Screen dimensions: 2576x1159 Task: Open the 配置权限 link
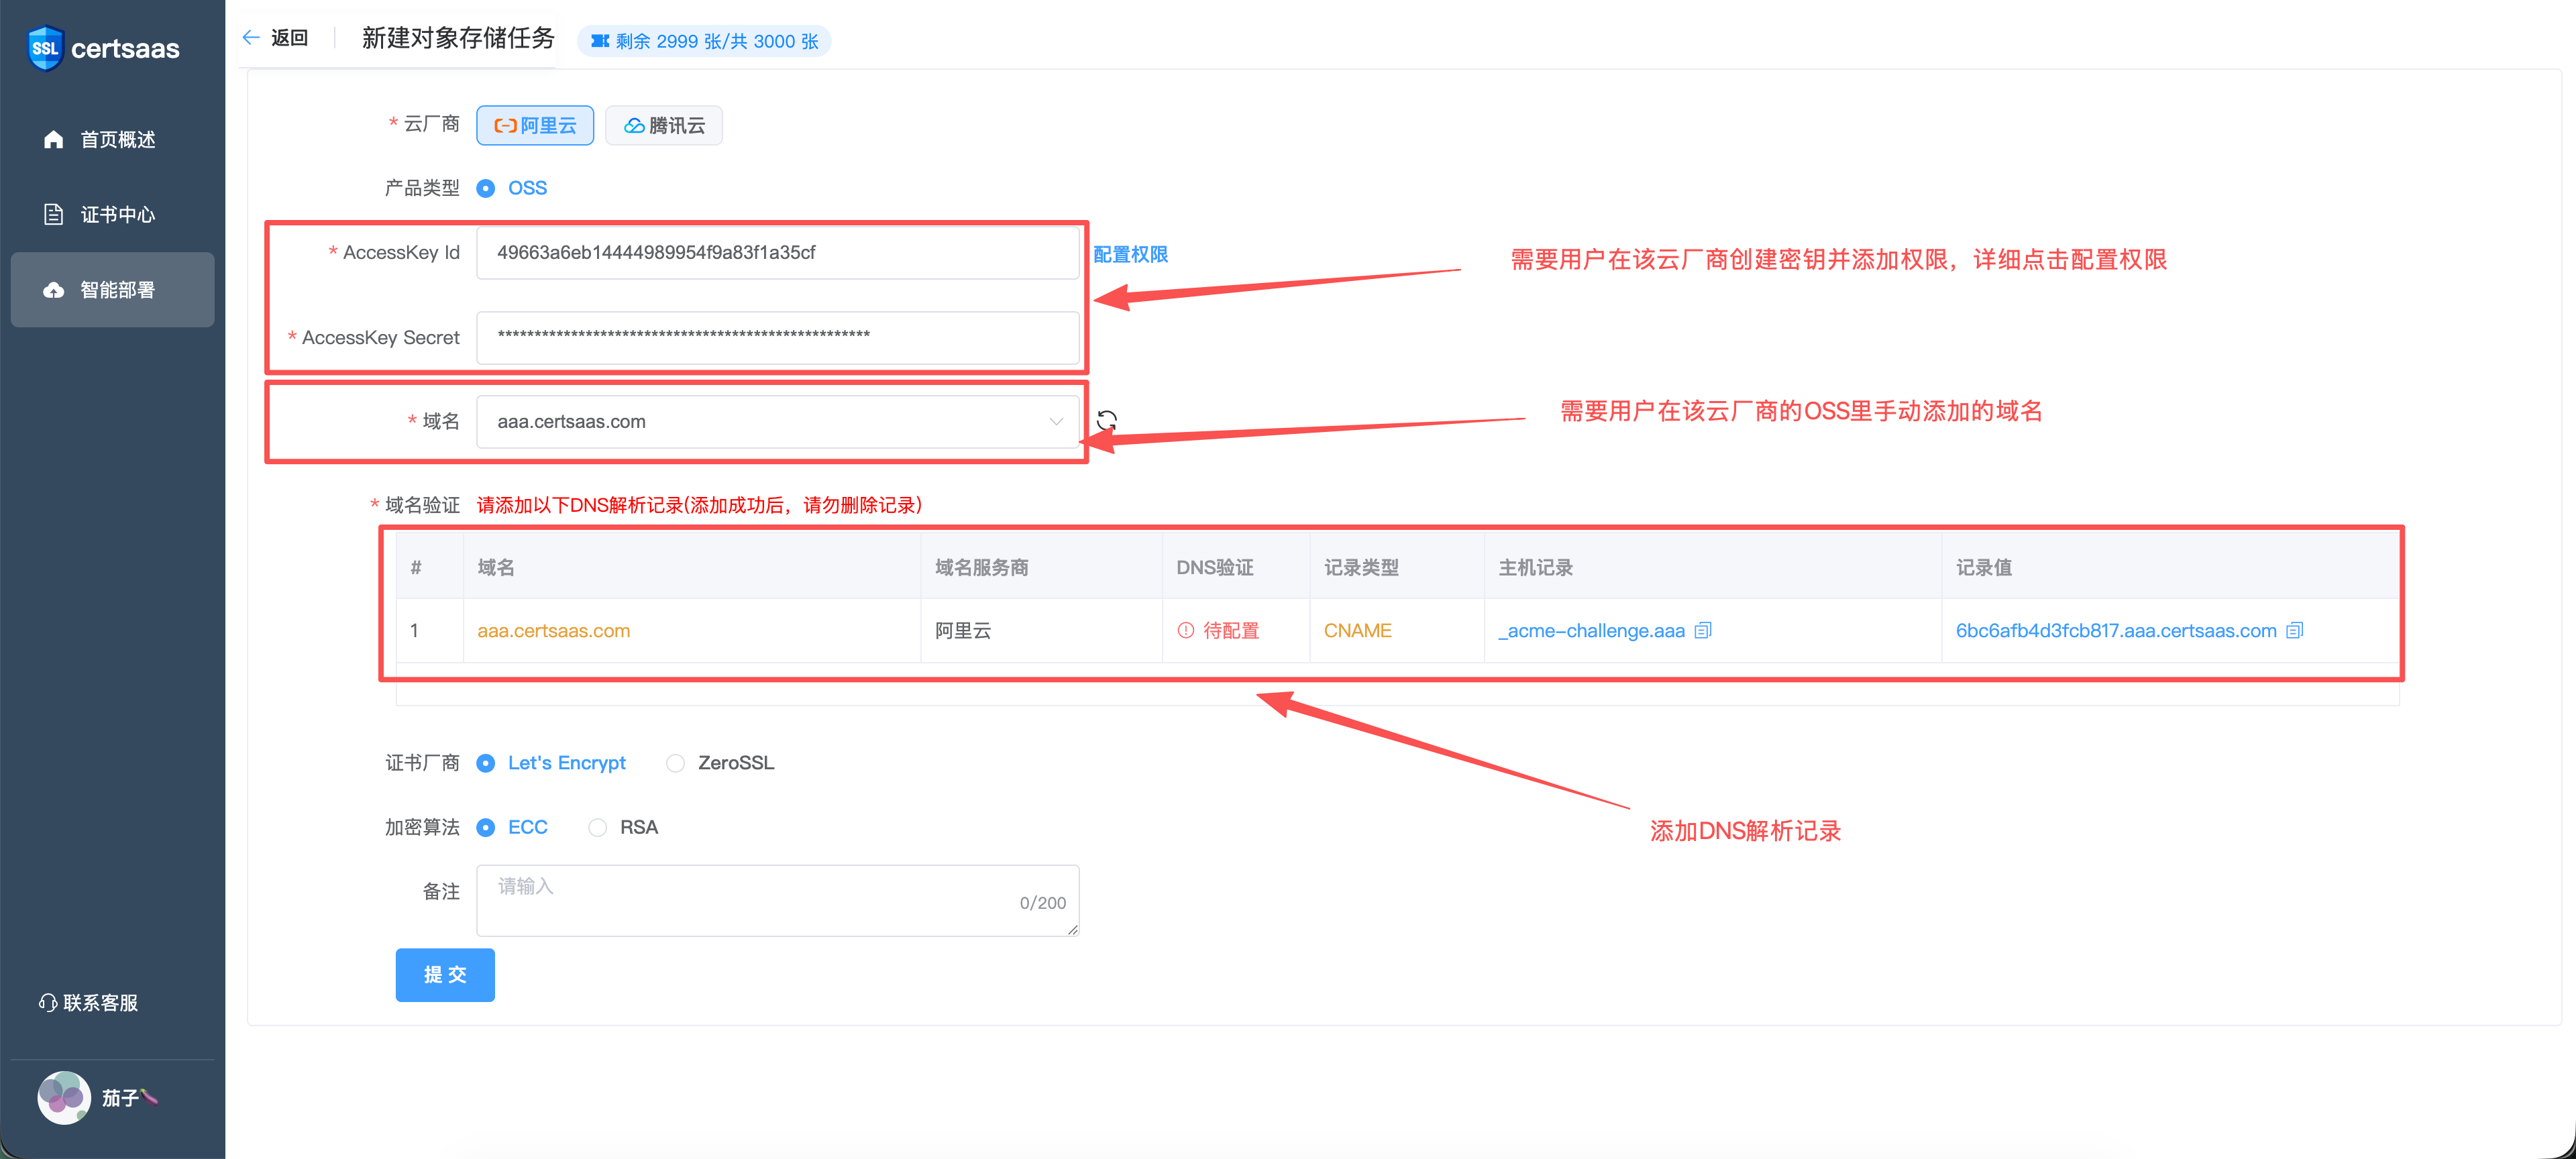[1131, 254]
